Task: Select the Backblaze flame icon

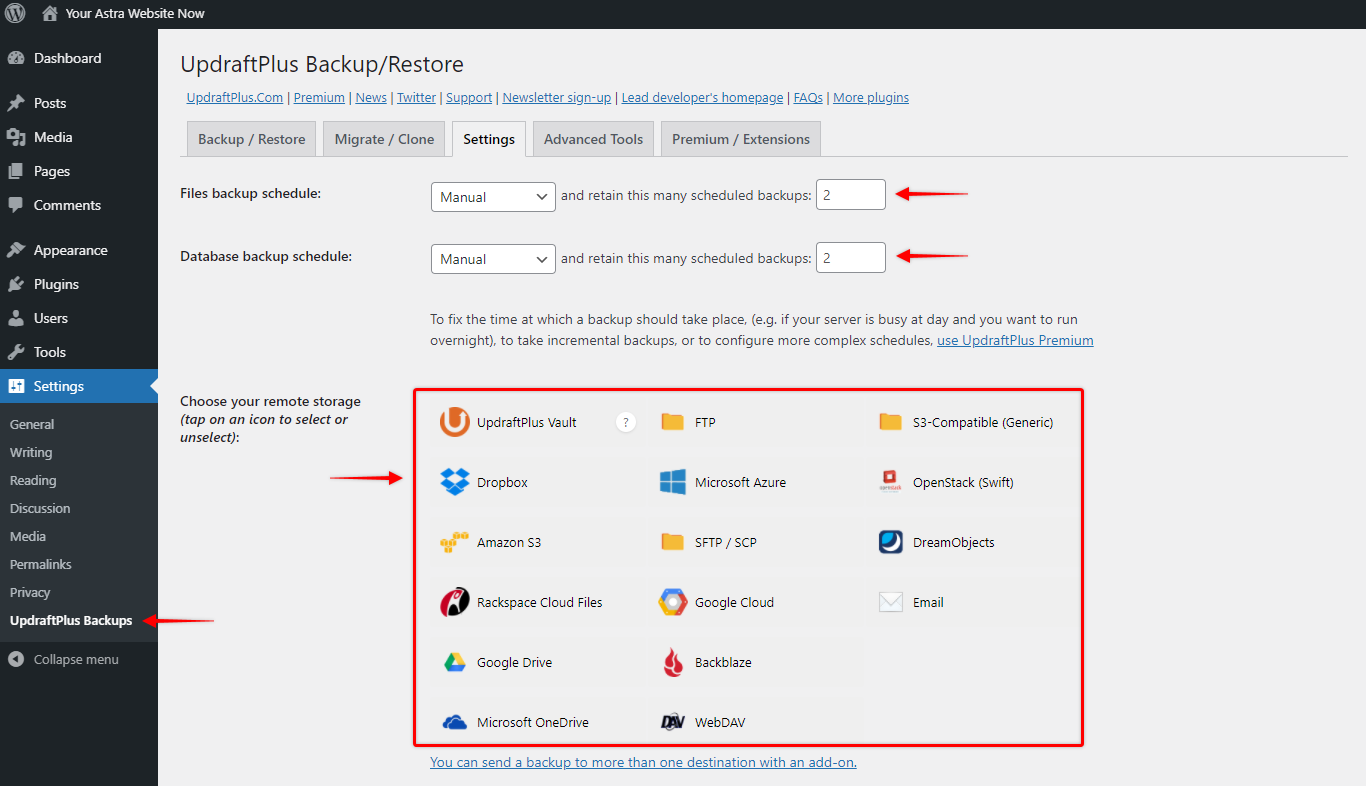Action: coord(672,662)
